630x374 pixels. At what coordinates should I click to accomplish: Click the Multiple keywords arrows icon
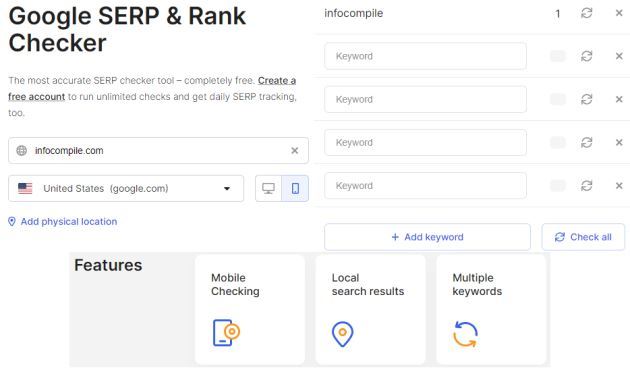[x=466, y=333]
